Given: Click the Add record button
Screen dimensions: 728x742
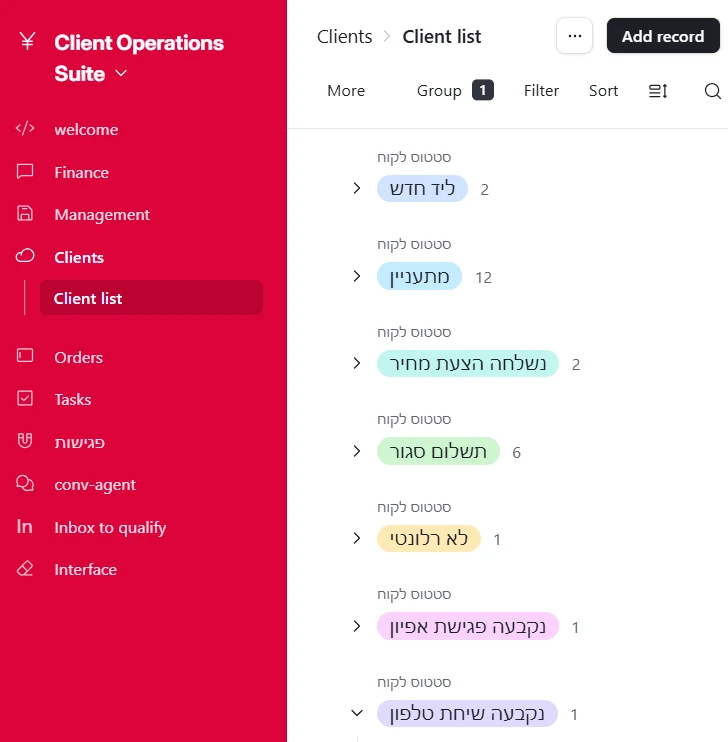Looking at the screenshot, I should pyautogui.click(x=663, y=36).
